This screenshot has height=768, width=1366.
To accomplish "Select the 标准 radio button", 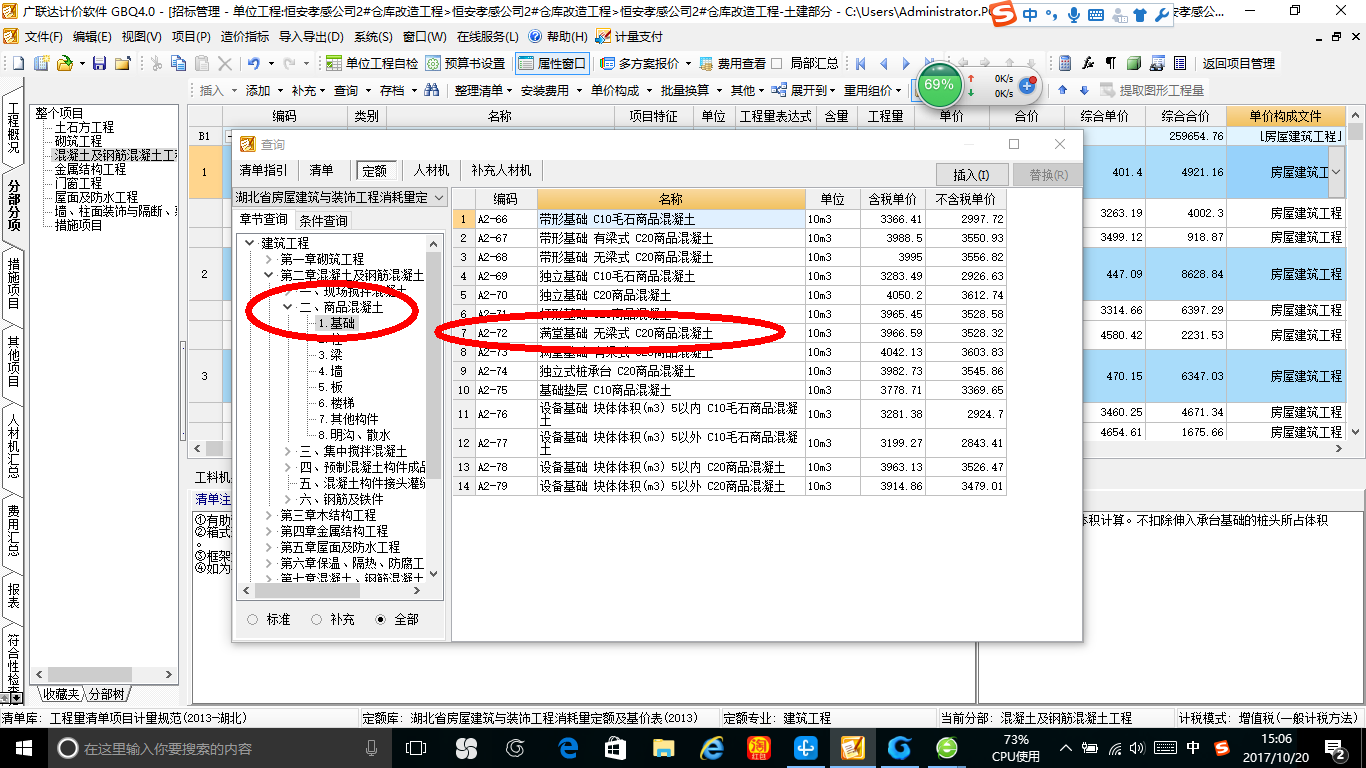I will point(252,620).
